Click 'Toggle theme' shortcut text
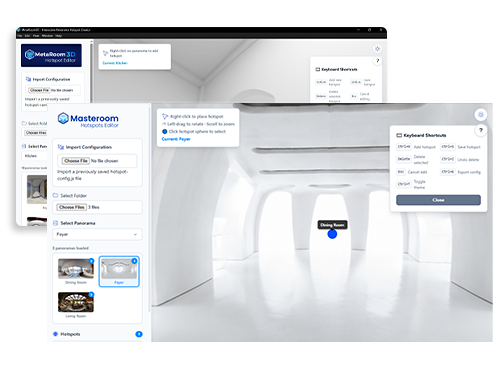Image resolution: width=503 pixels, height=375 pixels. (x=419, y=184)
